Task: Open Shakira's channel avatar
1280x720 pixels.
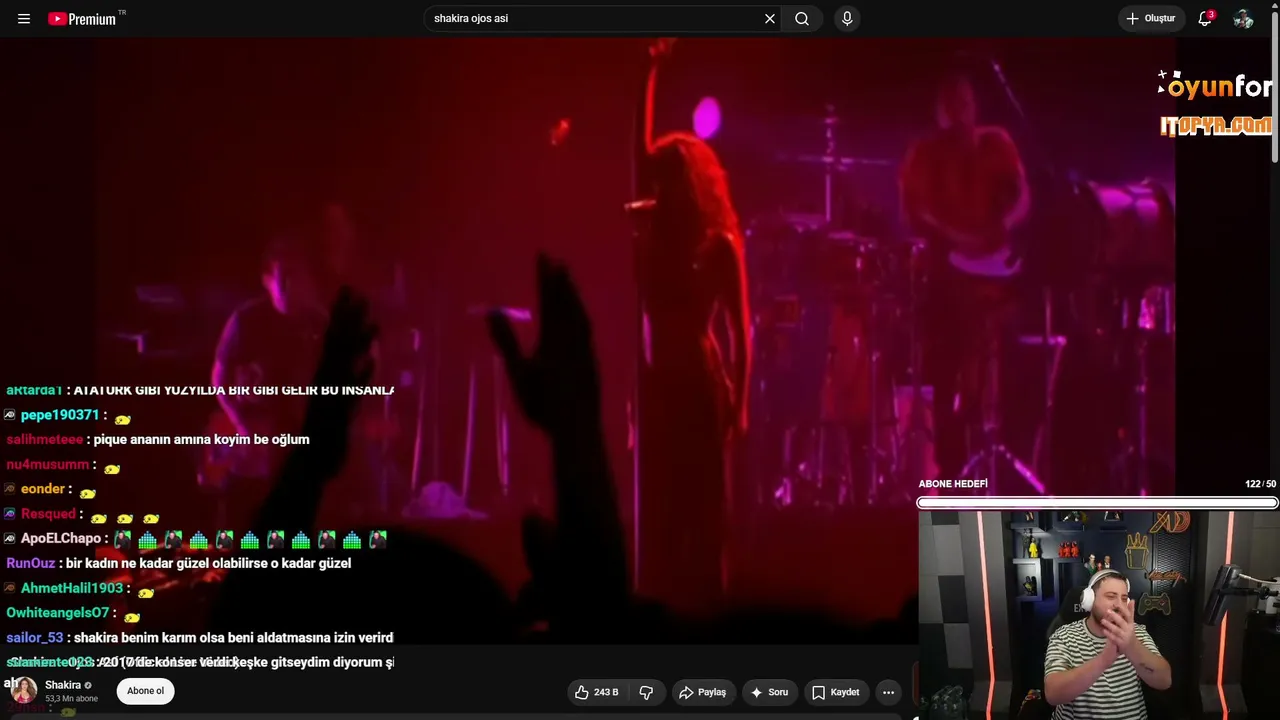Action: [x=23, y=690]
